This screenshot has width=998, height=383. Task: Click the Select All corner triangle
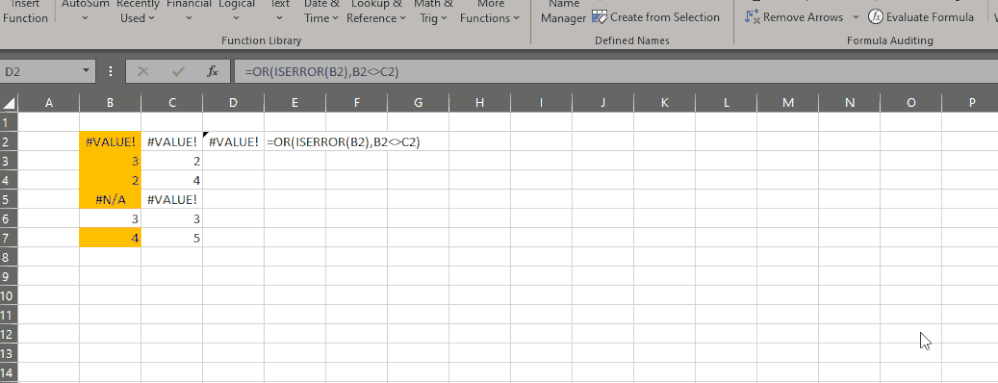[x=9, y=103]
